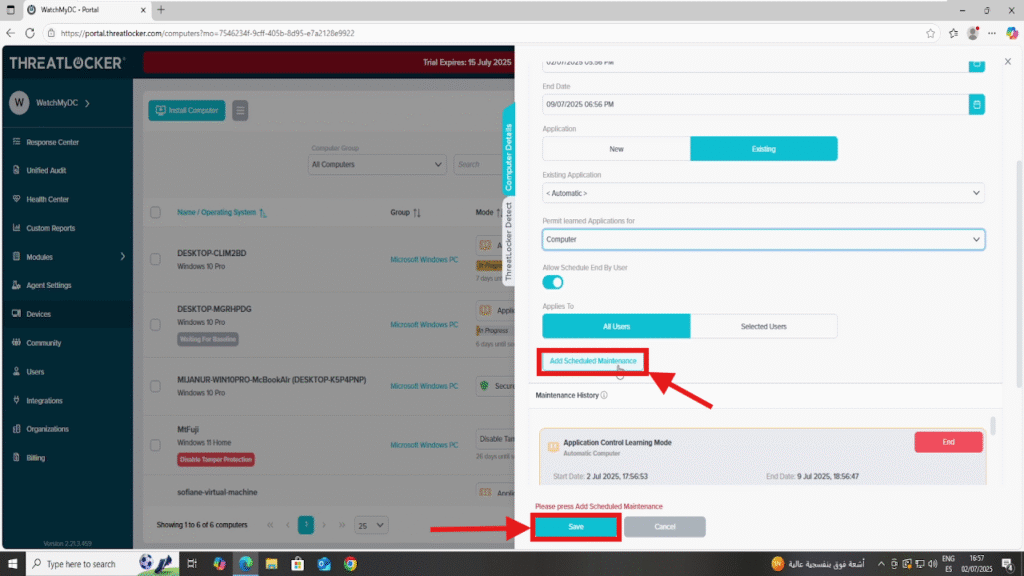Screen dimensions: 1024x576
Task: End the Application Control Learning Mode
Action: point(948,442)
